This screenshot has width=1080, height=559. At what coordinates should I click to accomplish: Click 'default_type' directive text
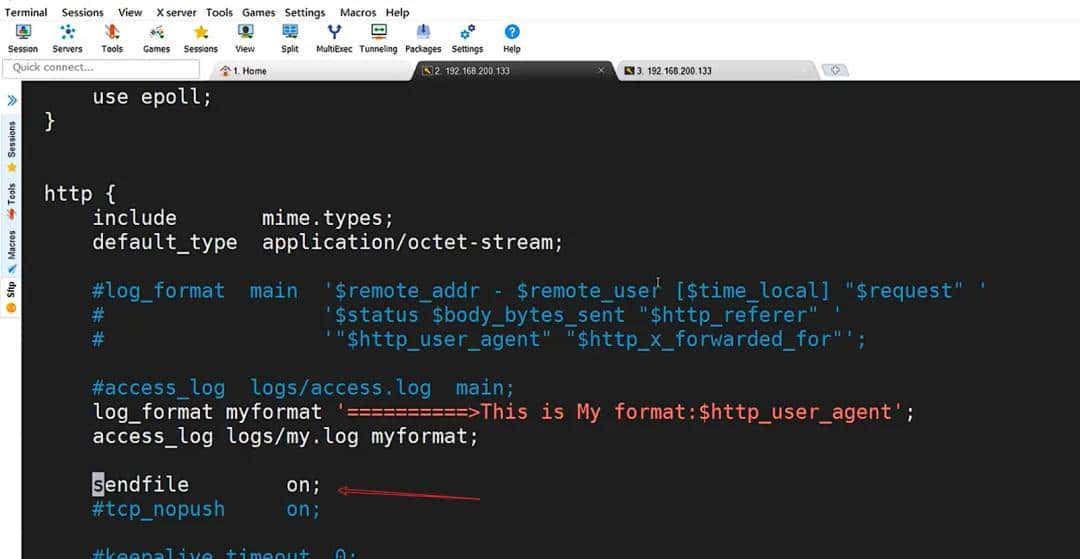pos(165,242)
